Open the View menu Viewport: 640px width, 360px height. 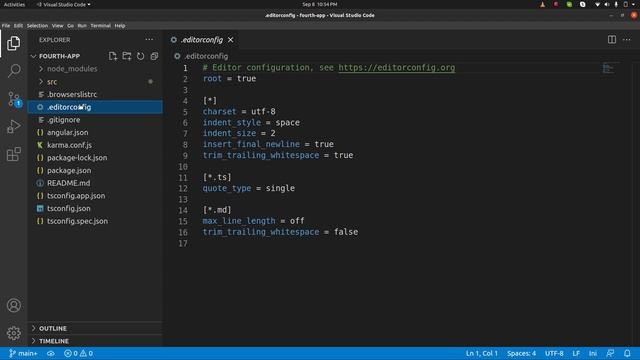58,25
